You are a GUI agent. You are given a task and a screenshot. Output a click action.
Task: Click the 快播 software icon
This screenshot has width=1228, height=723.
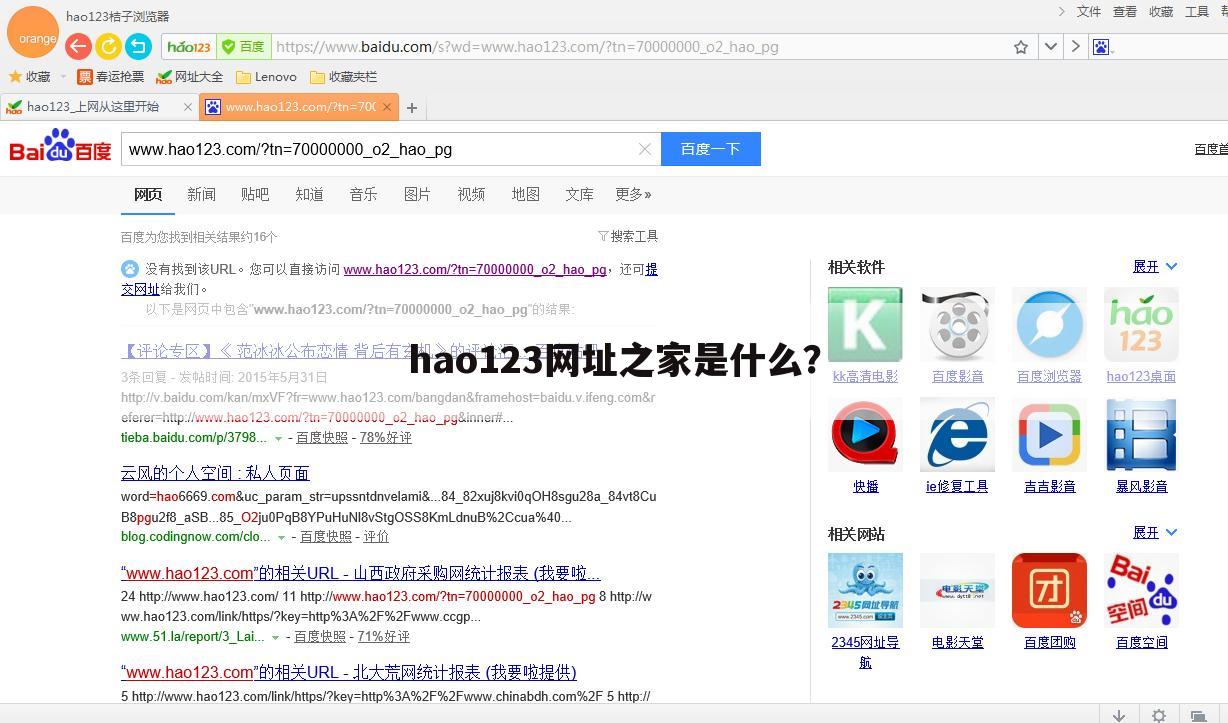(865, 434)
